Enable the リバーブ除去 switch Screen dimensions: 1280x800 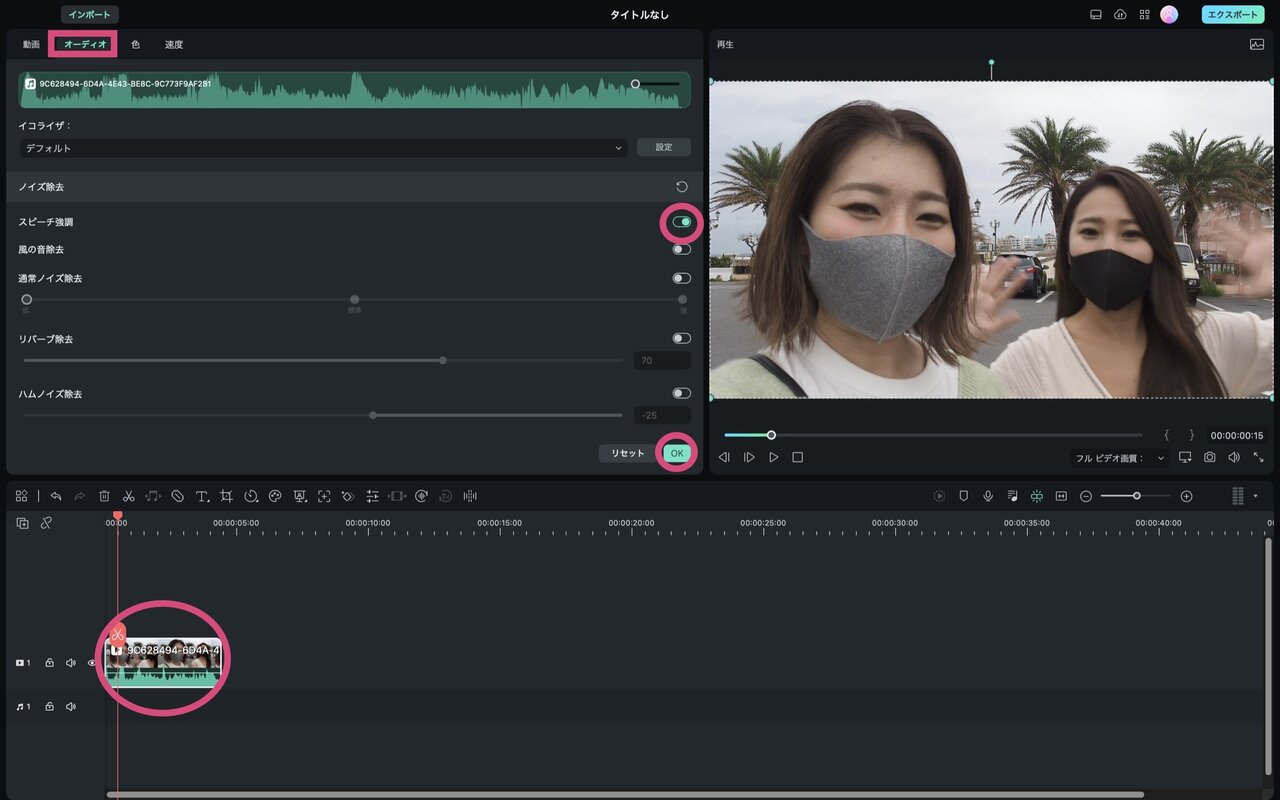click(x=682, y=338)
